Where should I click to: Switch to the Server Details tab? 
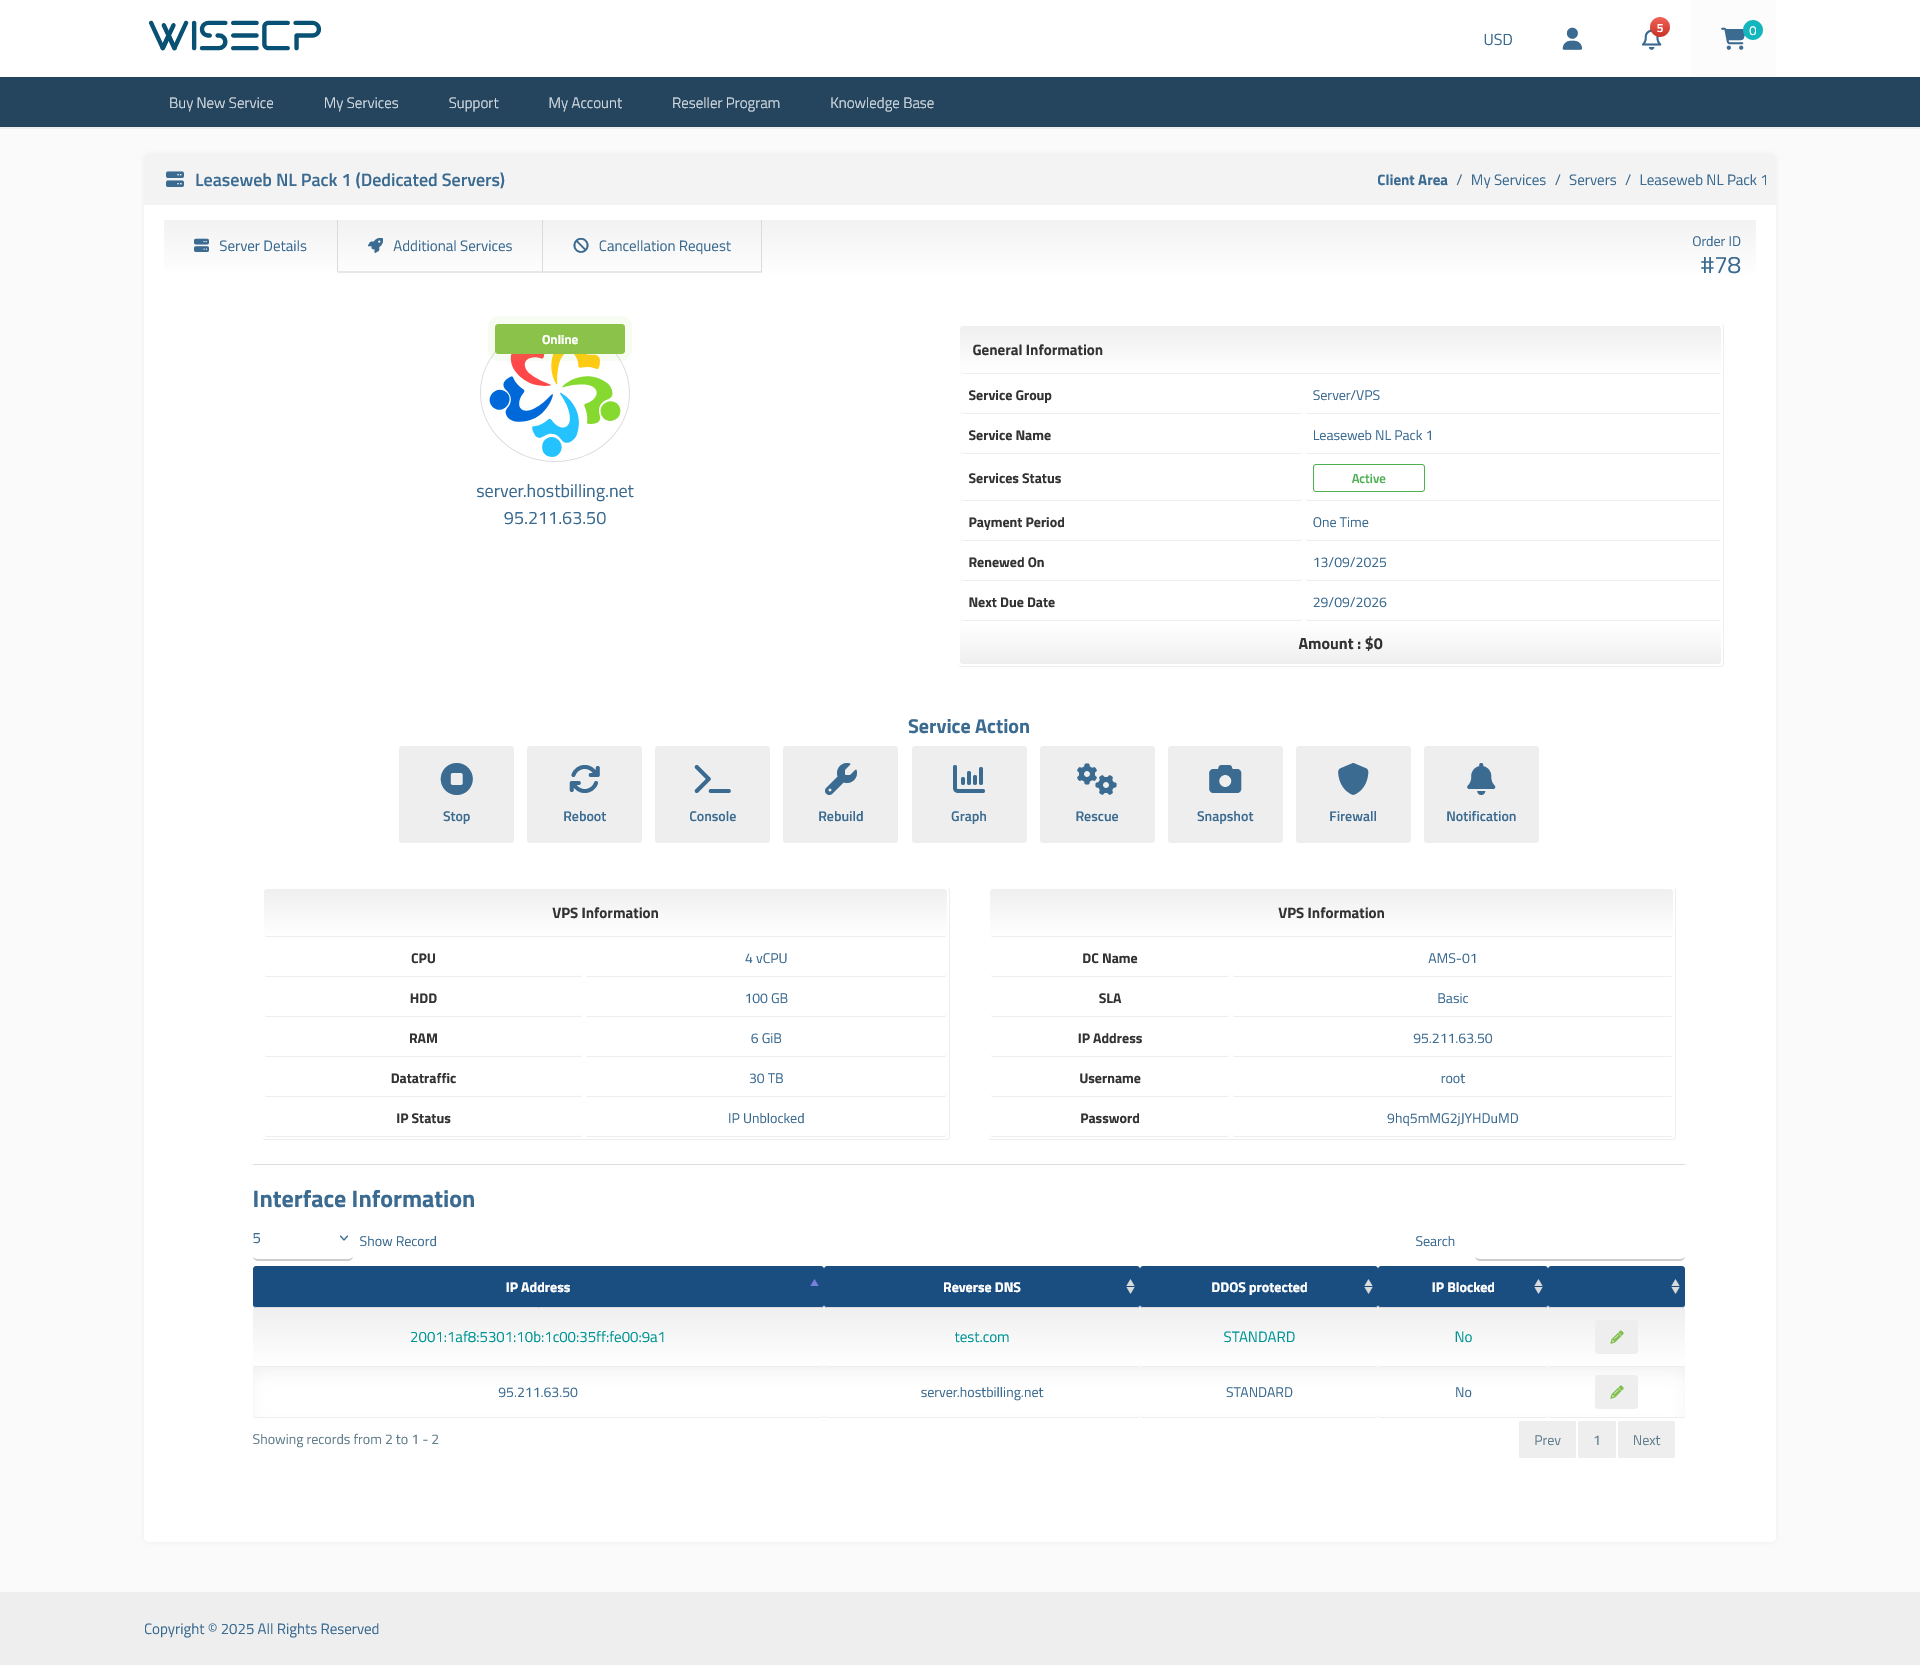pos(251,246)
